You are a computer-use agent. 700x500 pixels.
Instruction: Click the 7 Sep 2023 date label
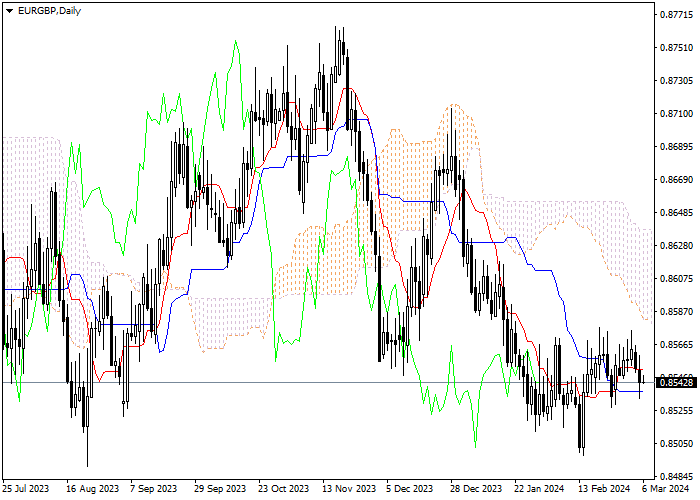(x=154, y=489)
